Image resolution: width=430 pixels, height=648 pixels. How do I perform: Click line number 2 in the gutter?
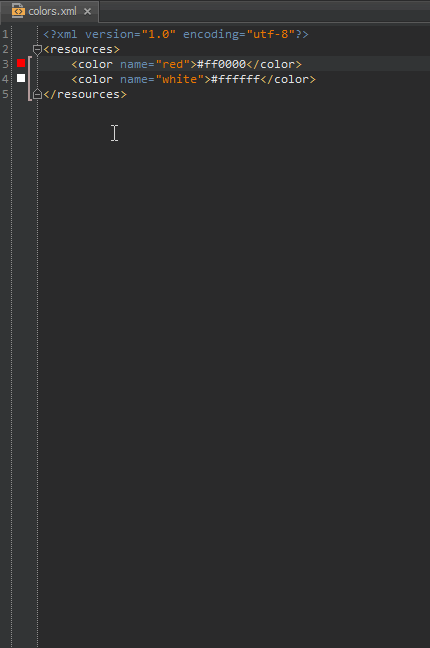pyautogui.click(x=5, y=49)
